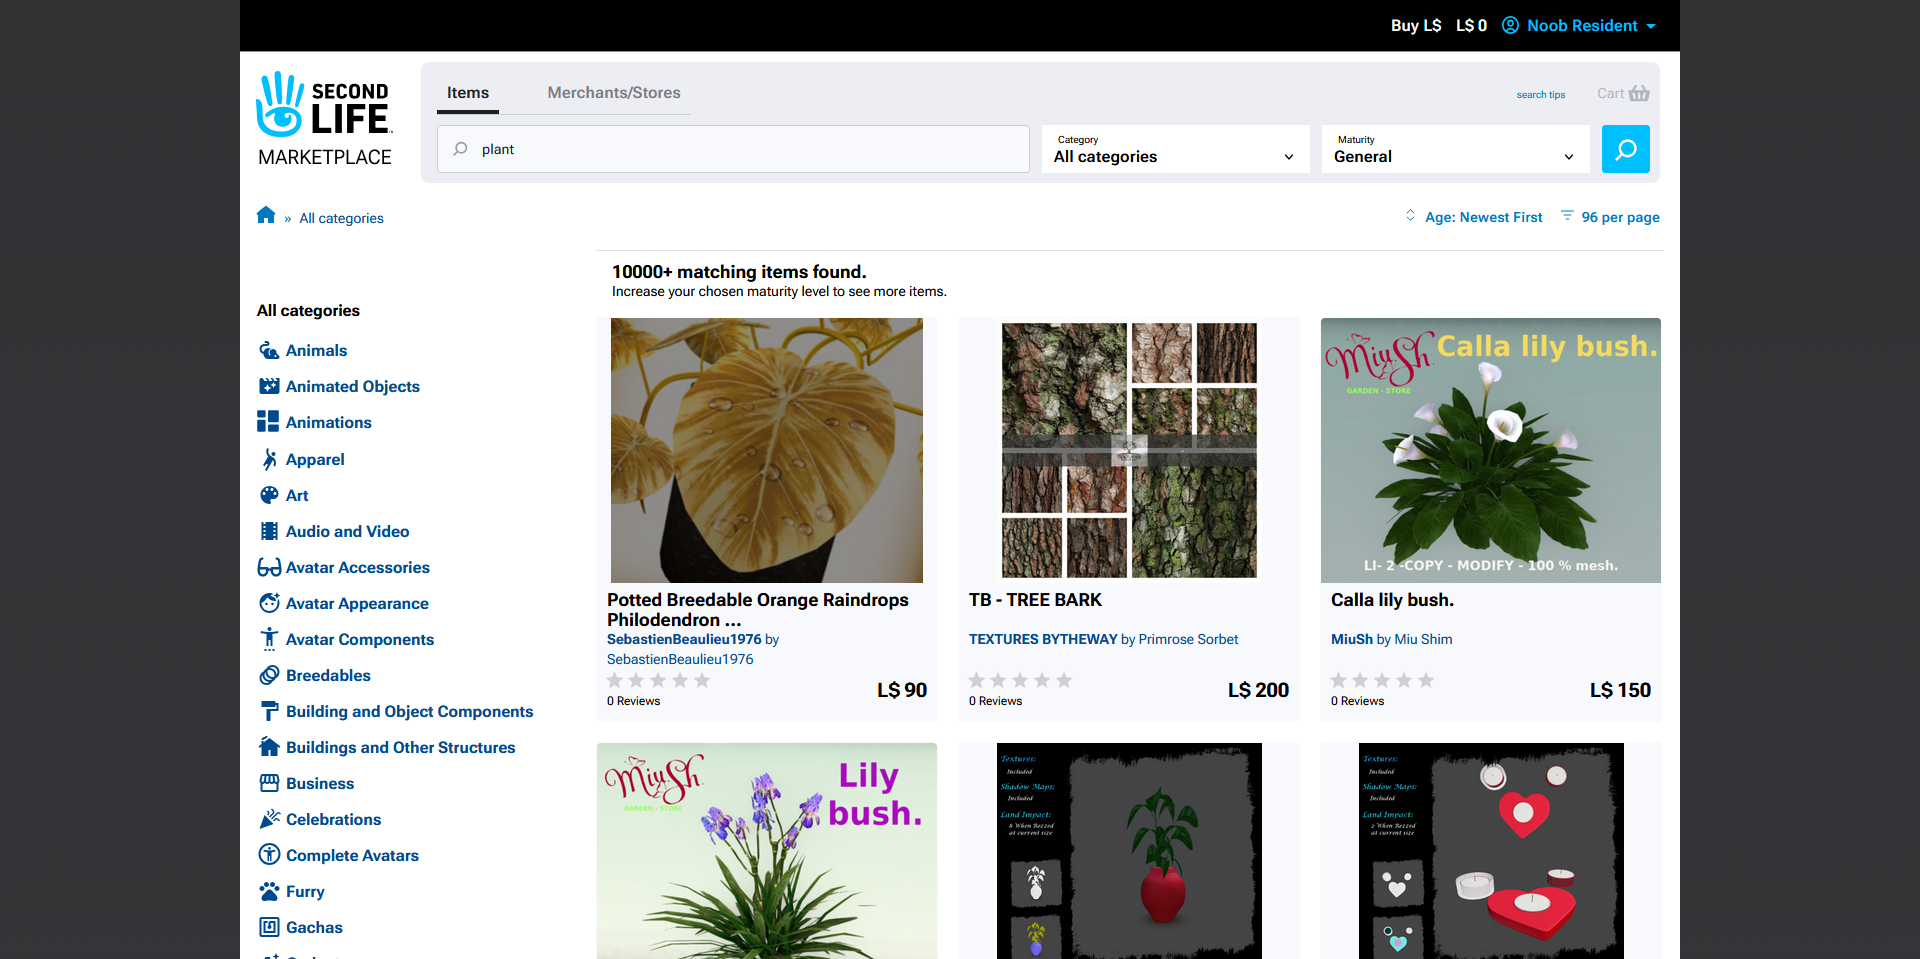Open the search tips link

[1540, 95]
